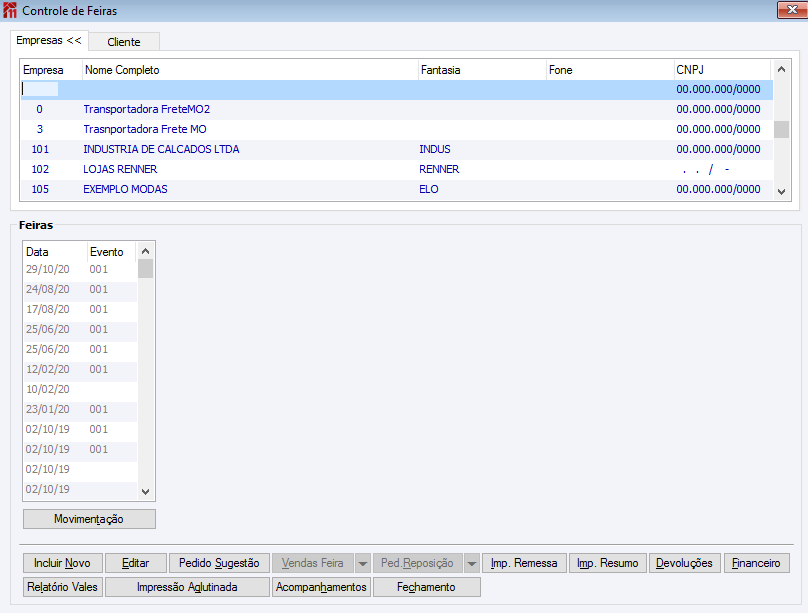Click the CNPJ column header

722,70
